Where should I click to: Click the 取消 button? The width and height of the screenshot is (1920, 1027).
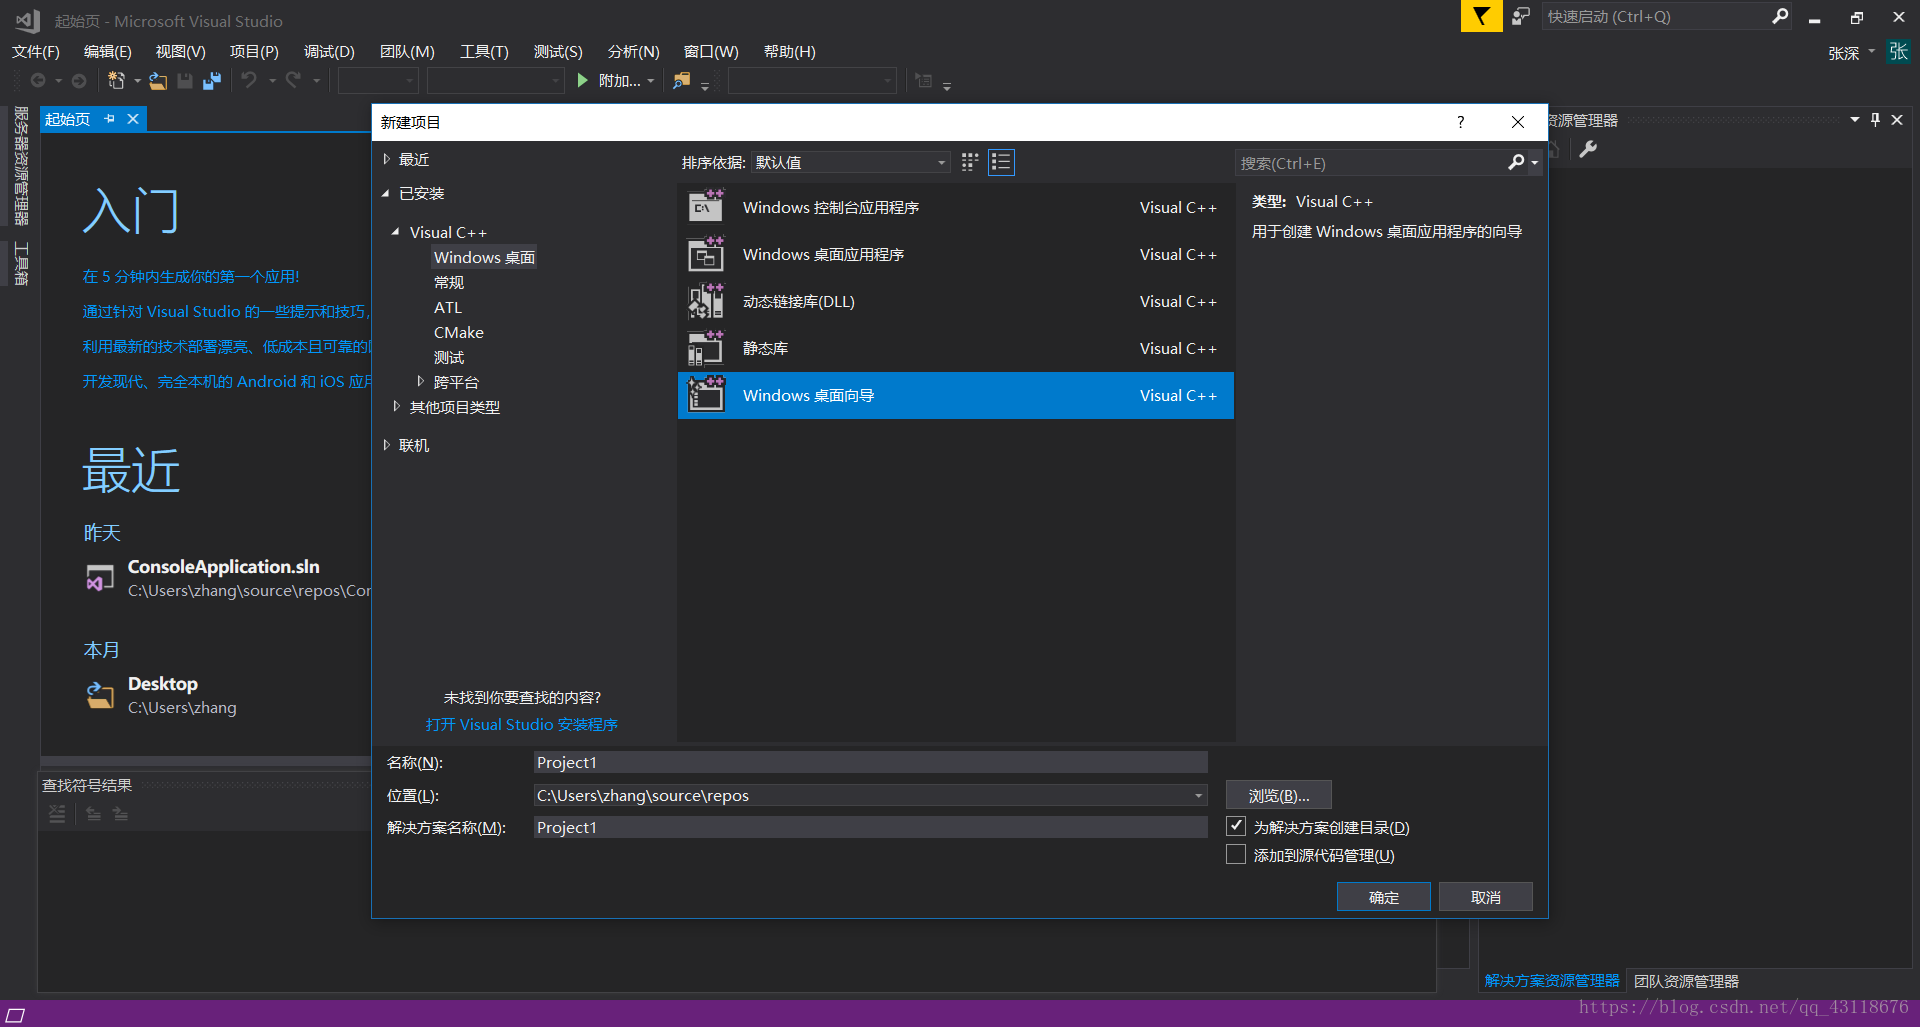[x=1486, y=897]
